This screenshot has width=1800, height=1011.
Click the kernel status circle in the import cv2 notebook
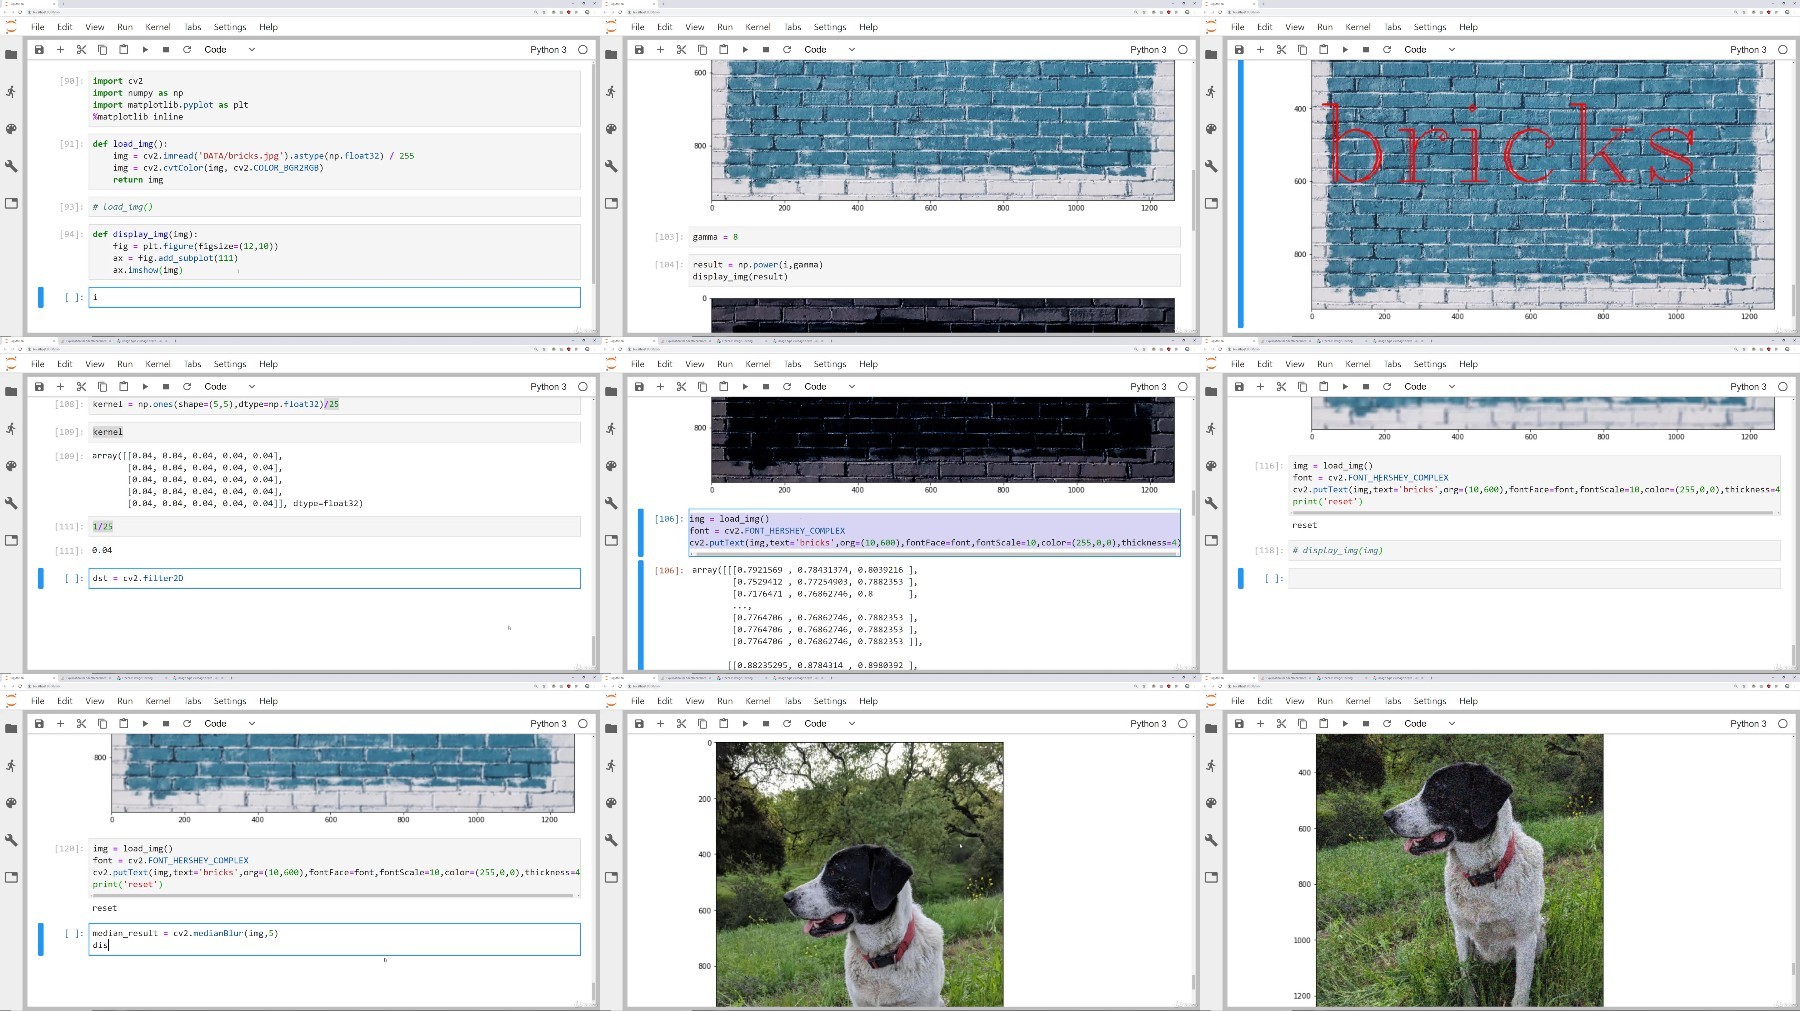coord(583,49)
